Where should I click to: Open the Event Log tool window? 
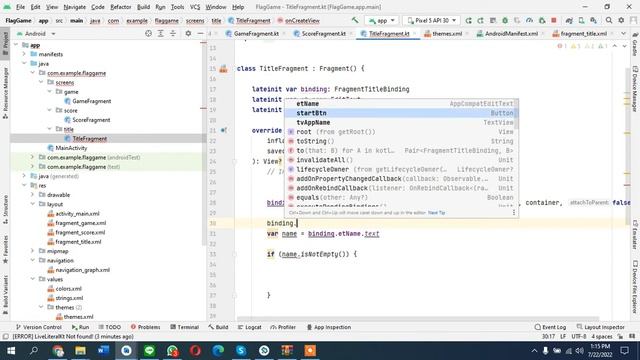coord(550,327)
